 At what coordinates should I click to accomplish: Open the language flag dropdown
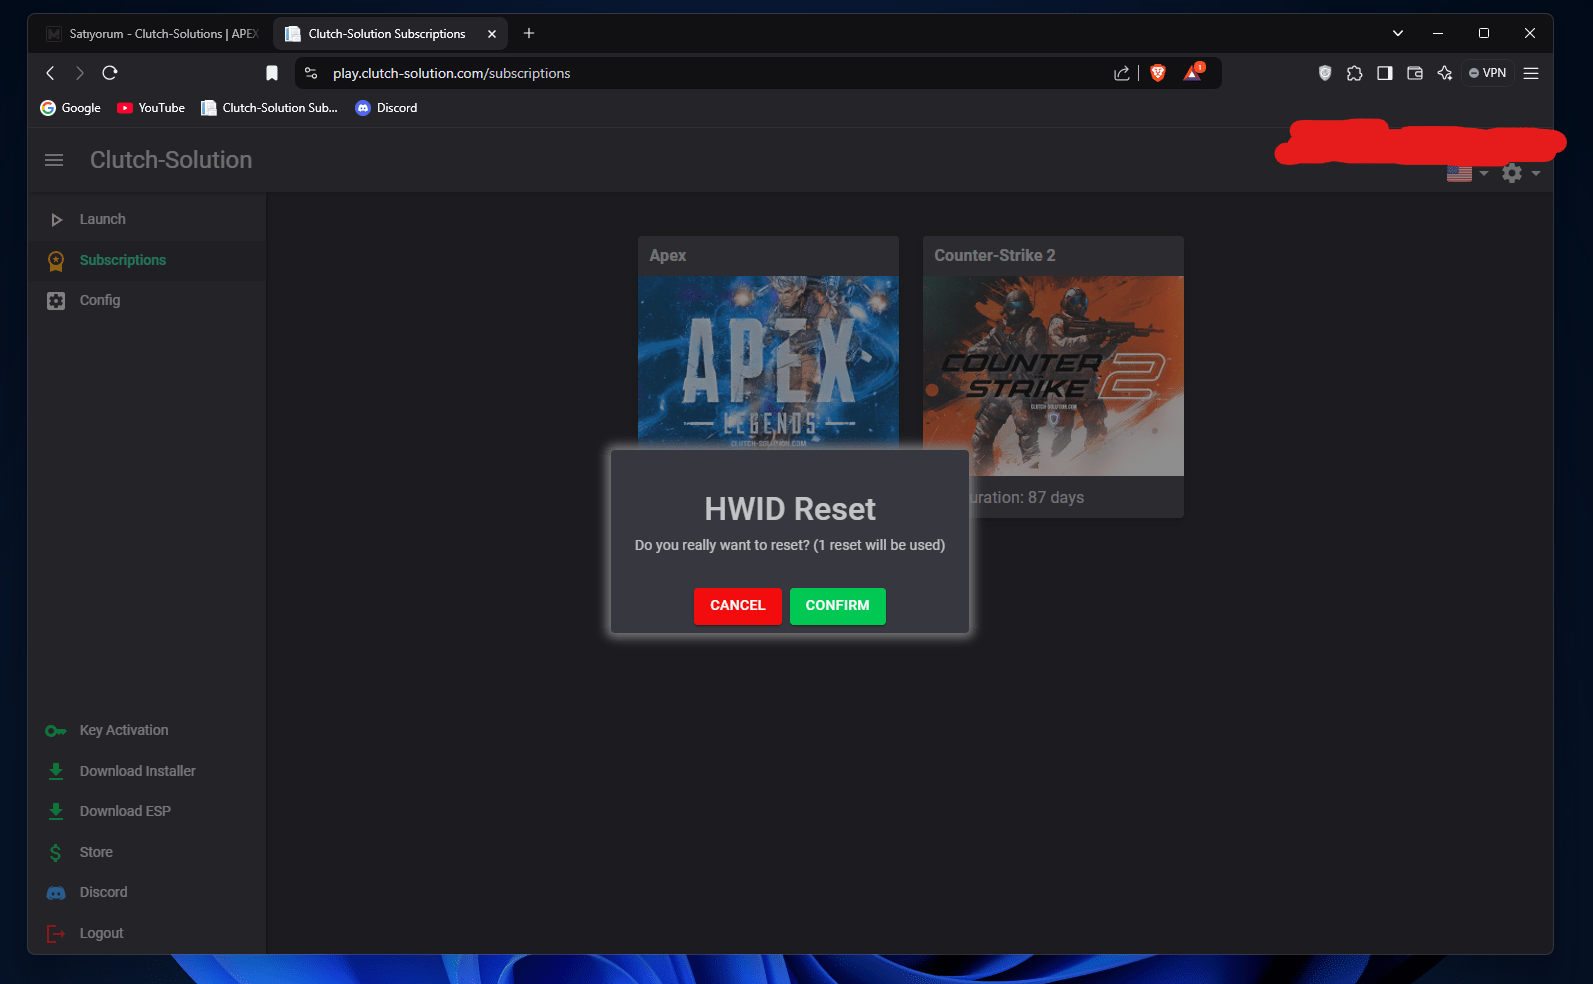pyautogui.click(x=1467, y=174)
